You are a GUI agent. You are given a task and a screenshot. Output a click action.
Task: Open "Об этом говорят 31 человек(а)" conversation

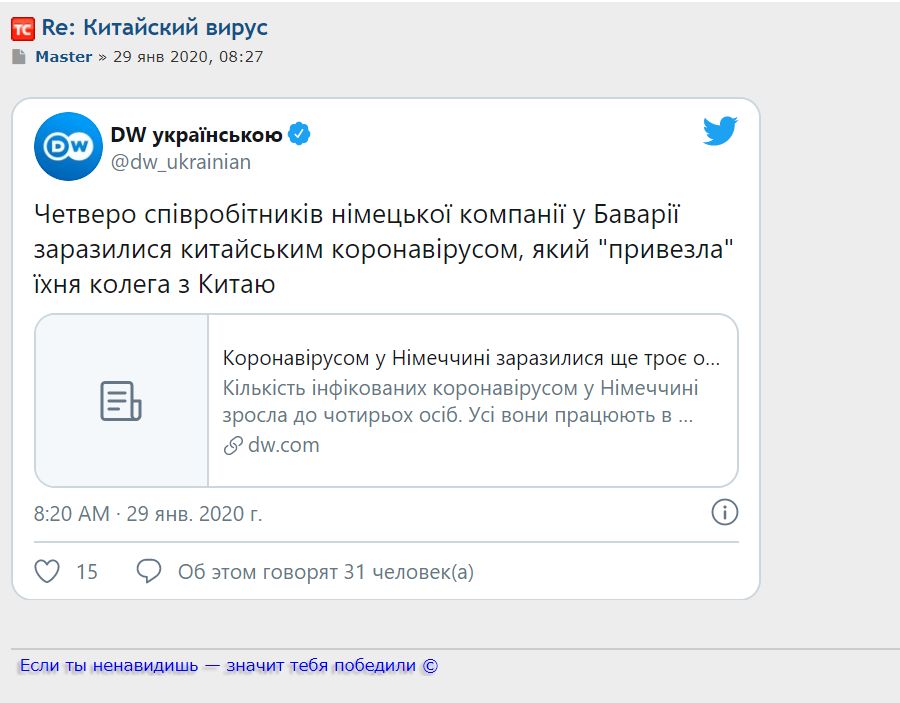326,572
